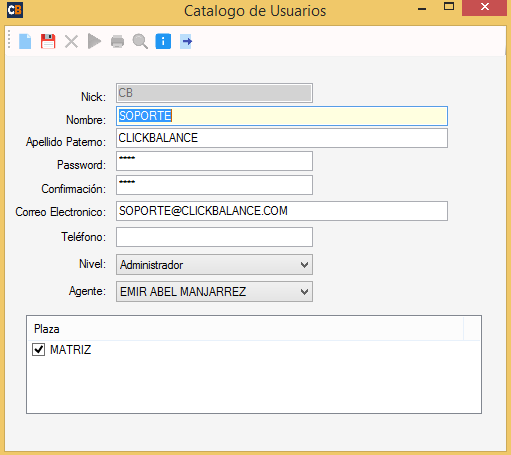Click the Confirmación password field
The height and width of the screenshot is (455, 511).
point(214,185)
